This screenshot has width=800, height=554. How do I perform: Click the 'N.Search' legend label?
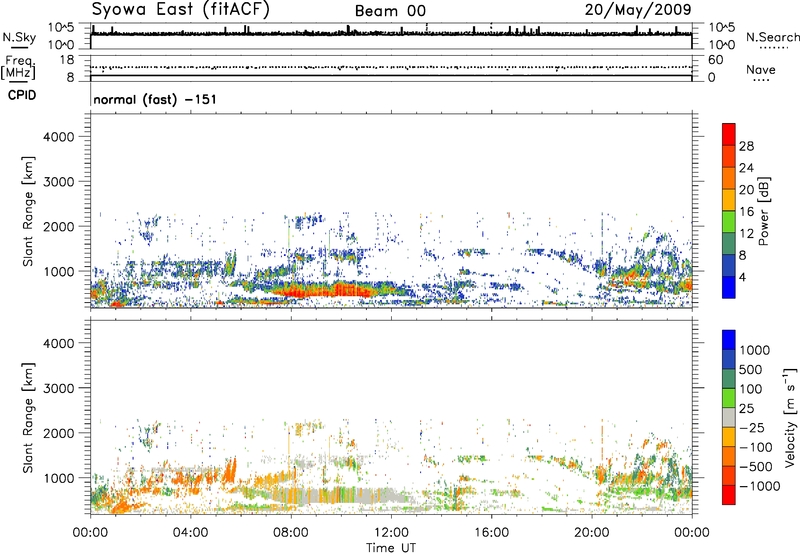tap(772, 37)
